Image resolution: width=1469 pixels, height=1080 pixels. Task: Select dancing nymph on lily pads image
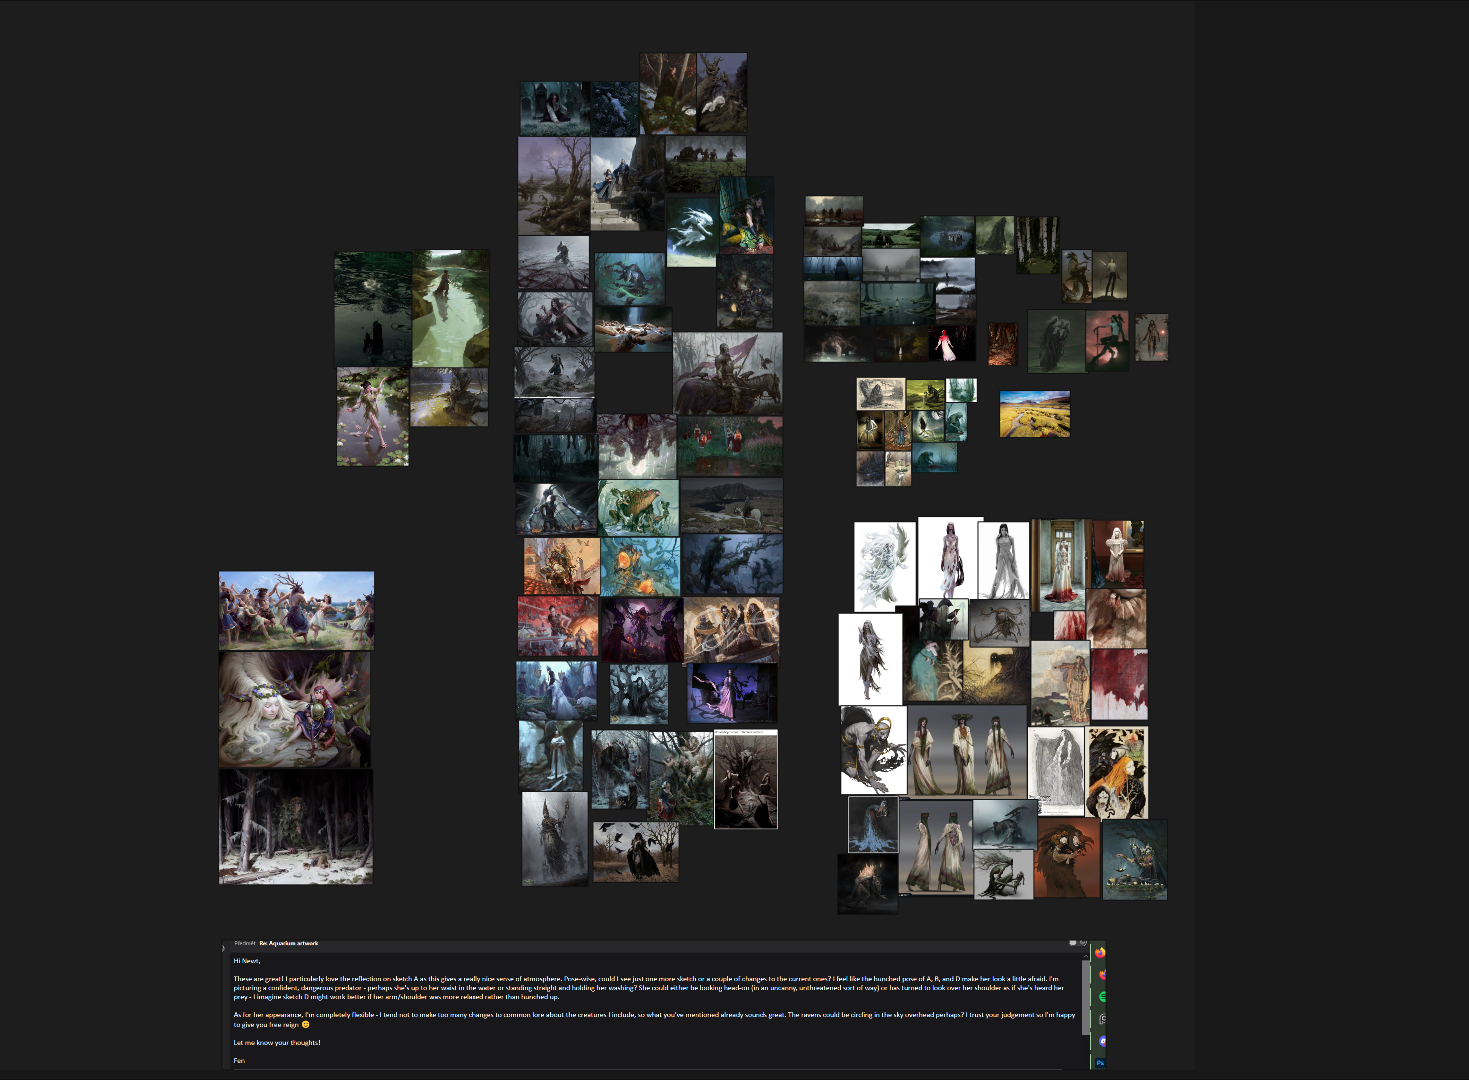[372, 416]
